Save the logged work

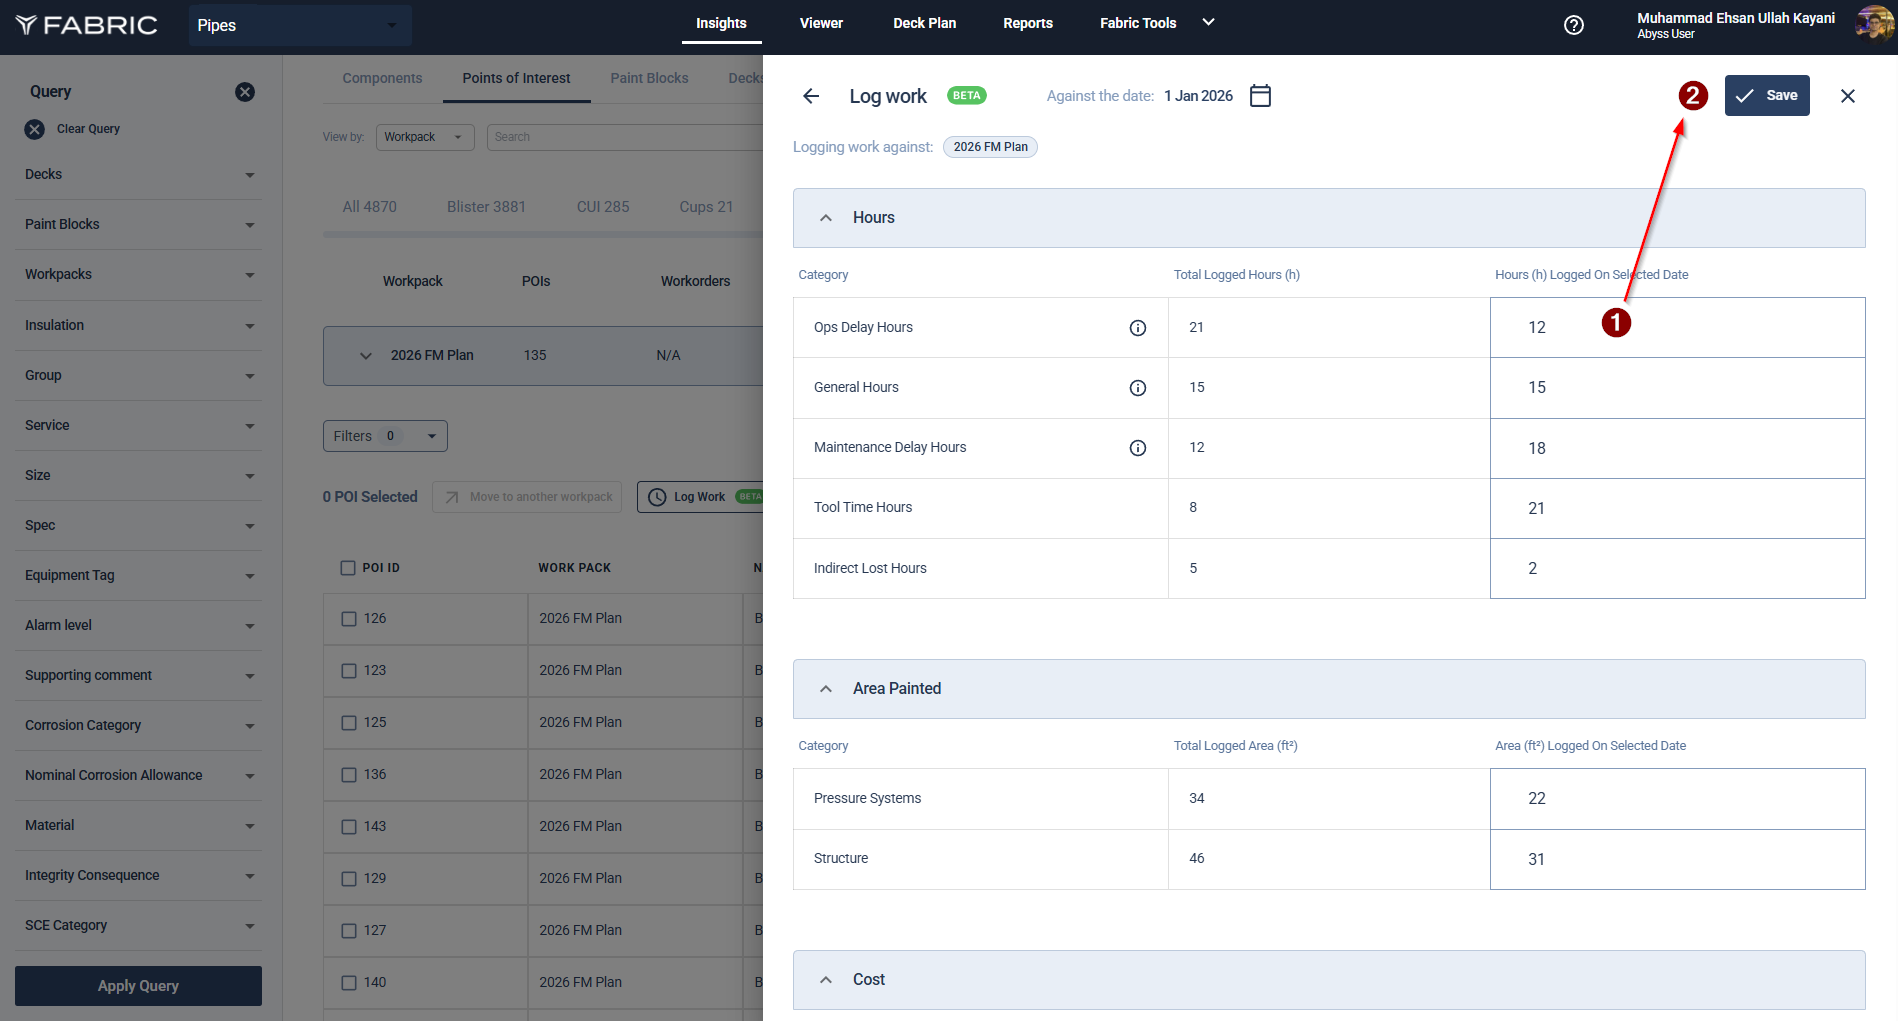(1766, 96)
